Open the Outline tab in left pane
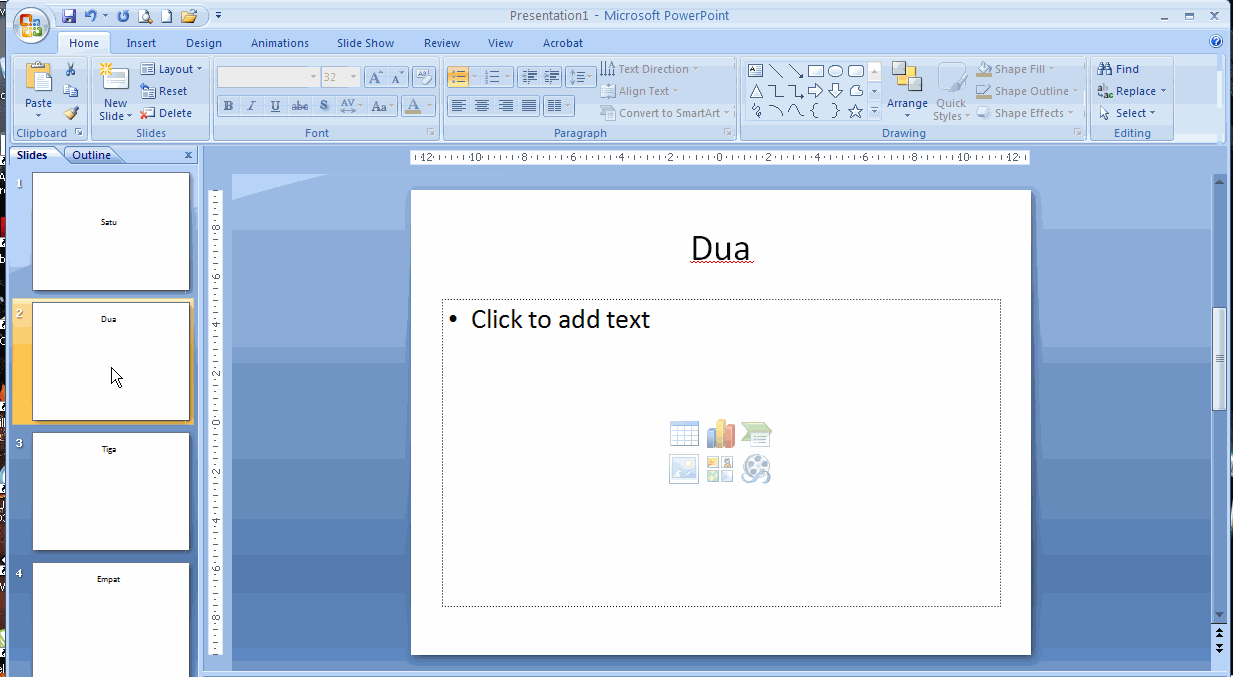This screenshot has height=677, width=1233. pos(92,154)
